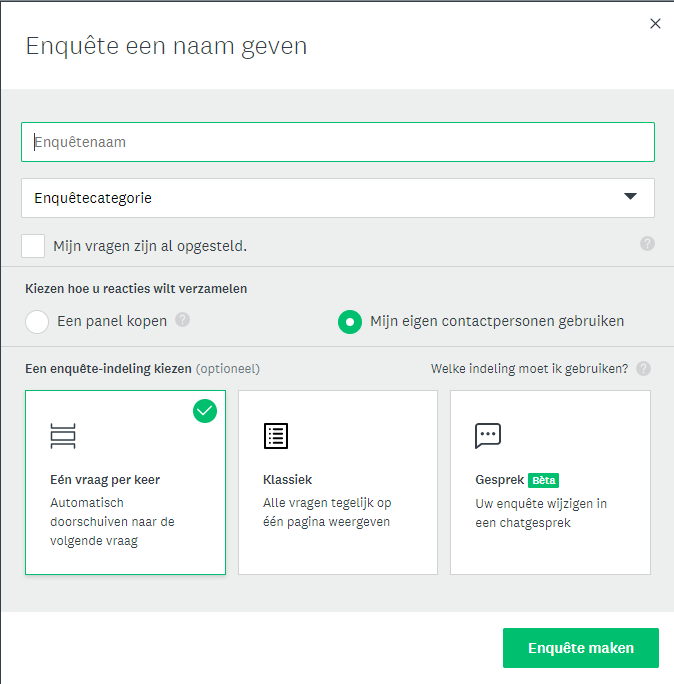Focus the Enquêtenaam text field

pos(338,142)
